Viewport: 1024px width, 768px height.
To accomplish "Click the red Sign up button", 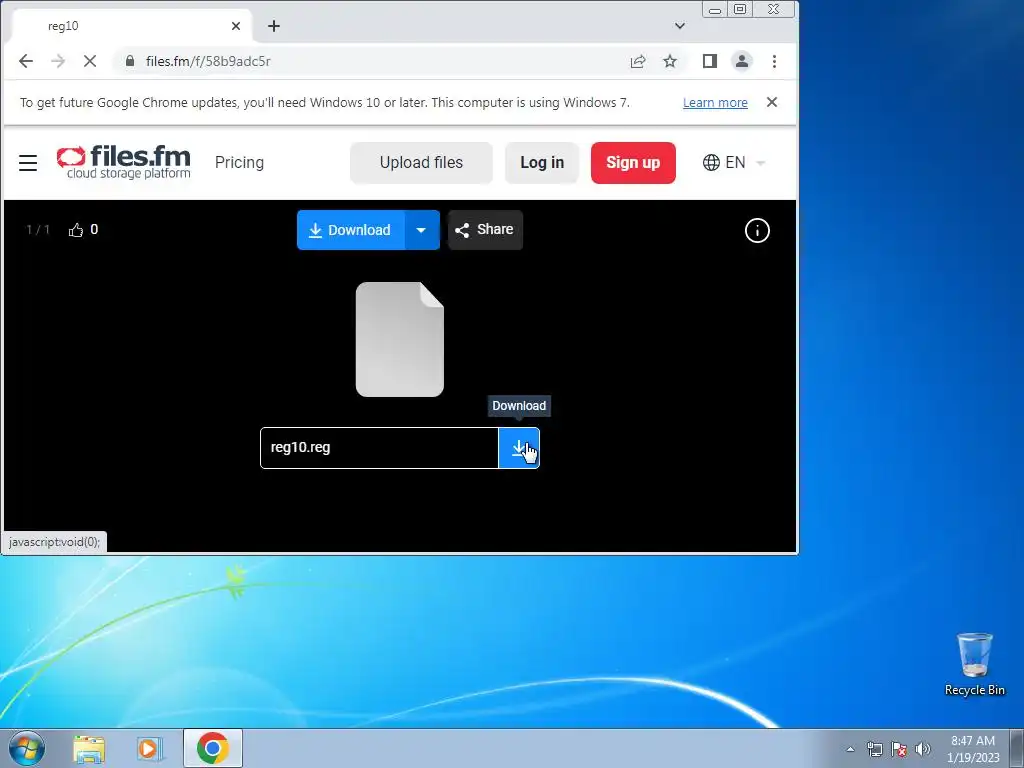I will 633,163.
